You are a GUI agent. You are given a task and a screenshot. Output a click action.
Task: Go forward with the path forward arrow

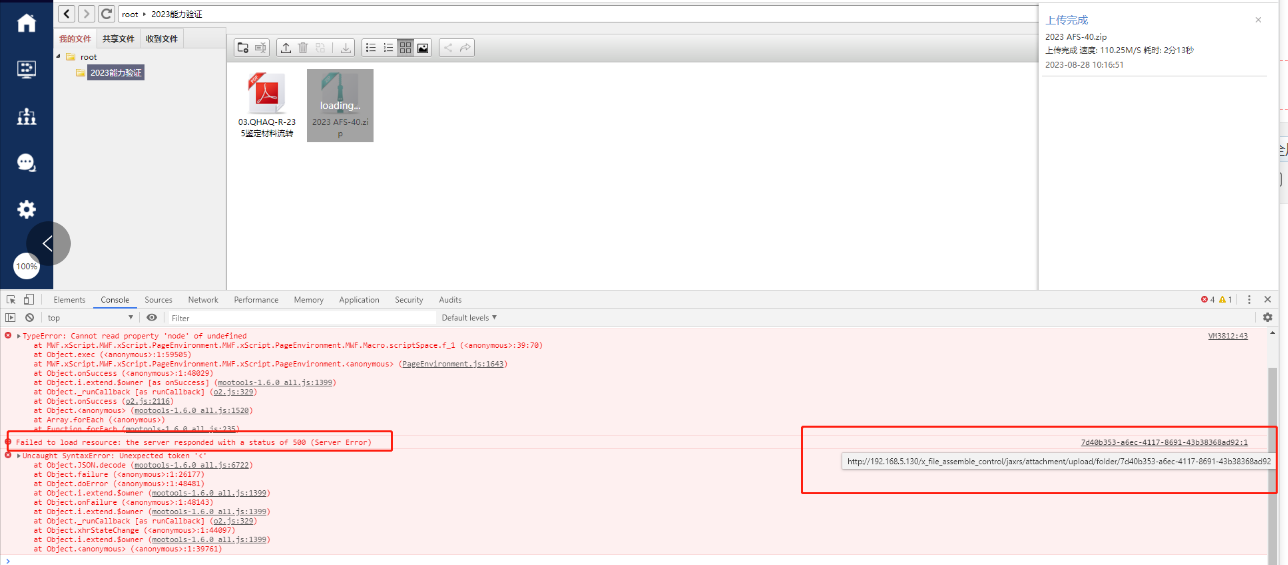pyautogui.click(x=86, y=14)
